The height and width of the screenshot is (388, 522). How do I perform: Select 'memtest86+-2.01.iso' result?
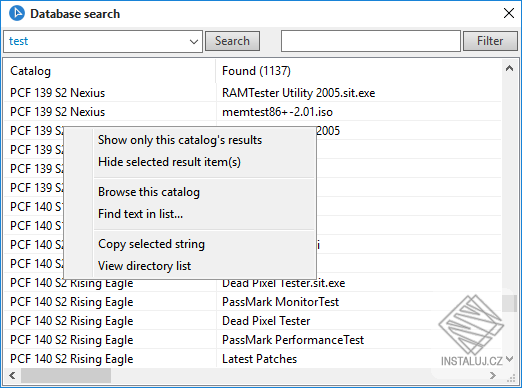277,112
